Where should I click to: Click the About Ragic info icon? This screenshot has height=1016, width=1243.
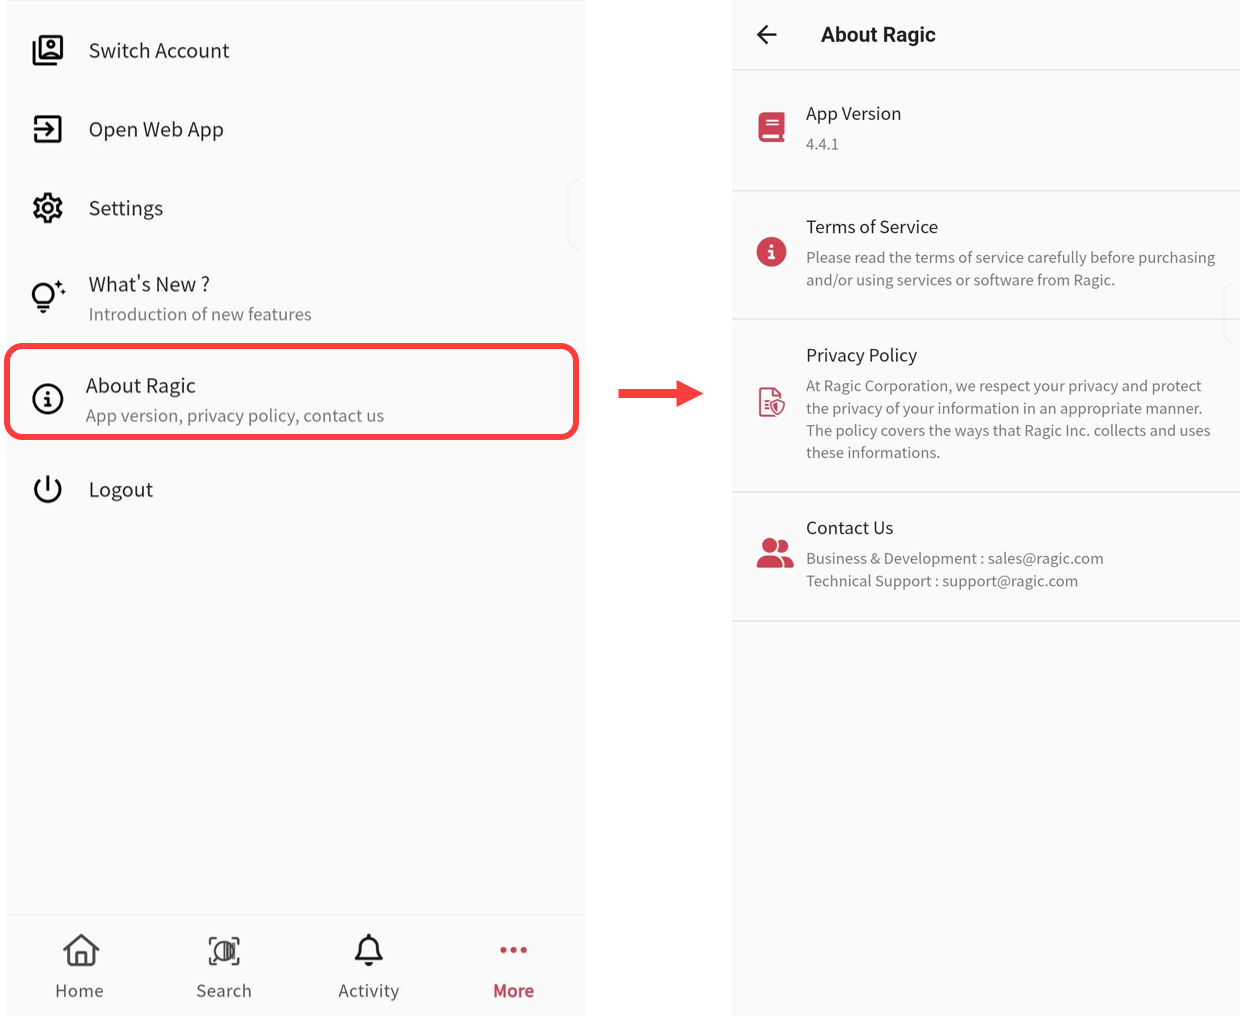click(x=47, y=399)
